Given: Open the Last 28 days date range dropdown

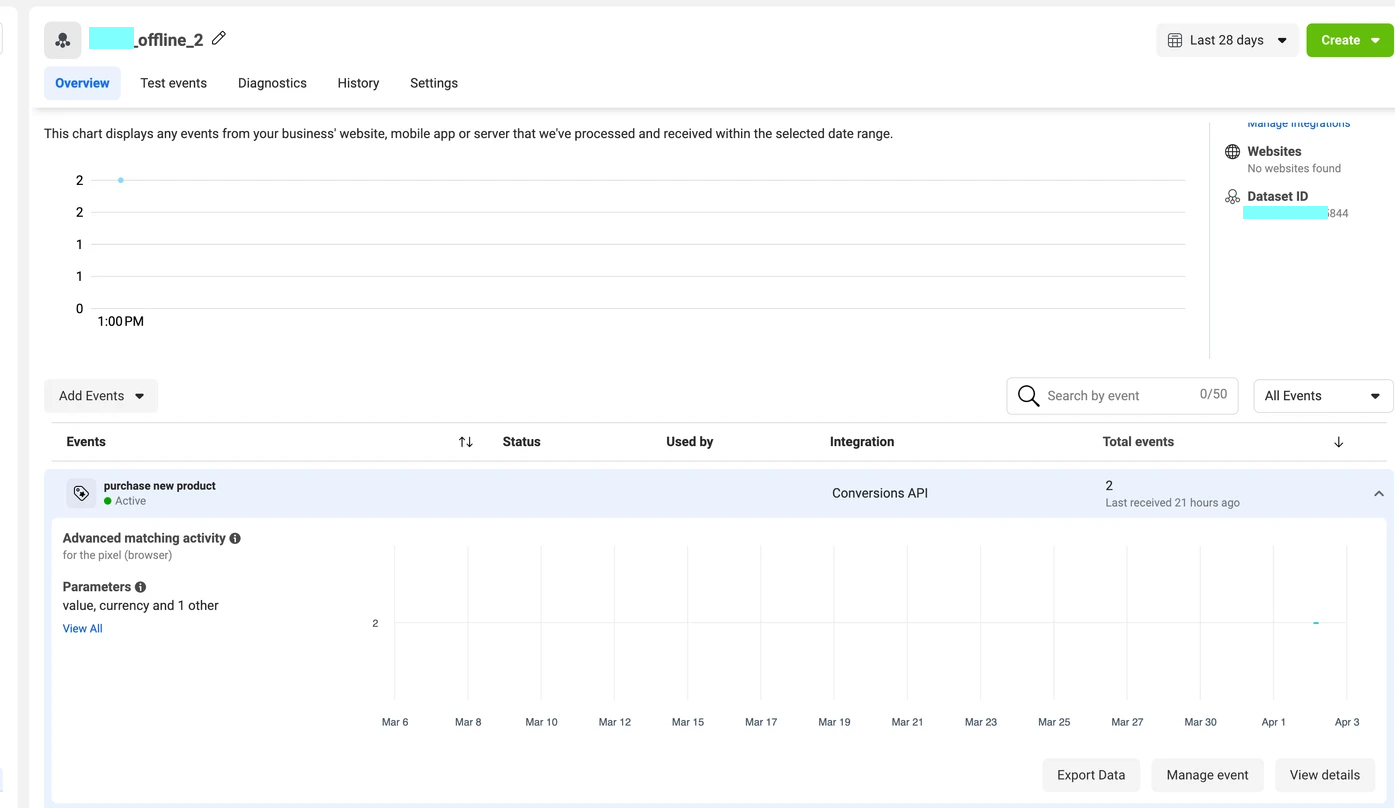Looking at the screenshot, I should click(1227, 40).
